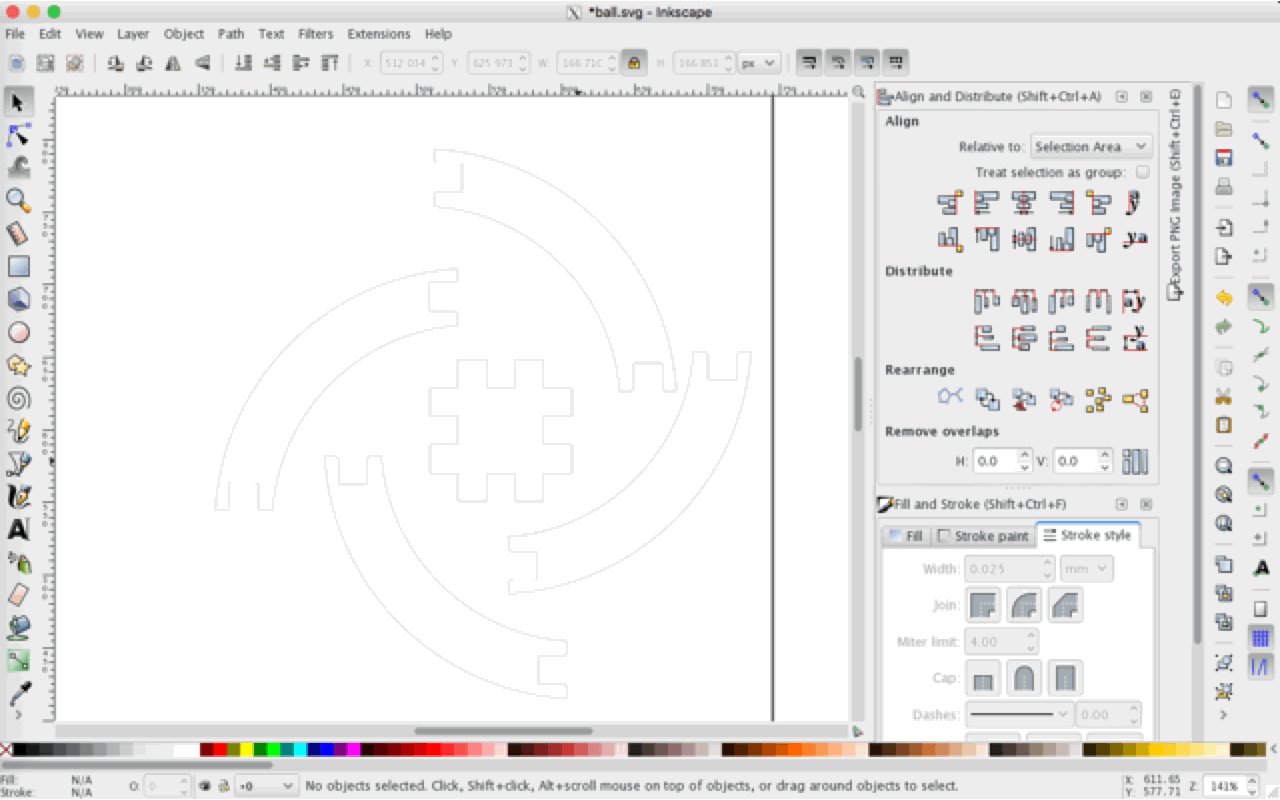Open the Relative to Selection Area dropdown
Screen dimensions: 1280x800
tap(1091, 146)
